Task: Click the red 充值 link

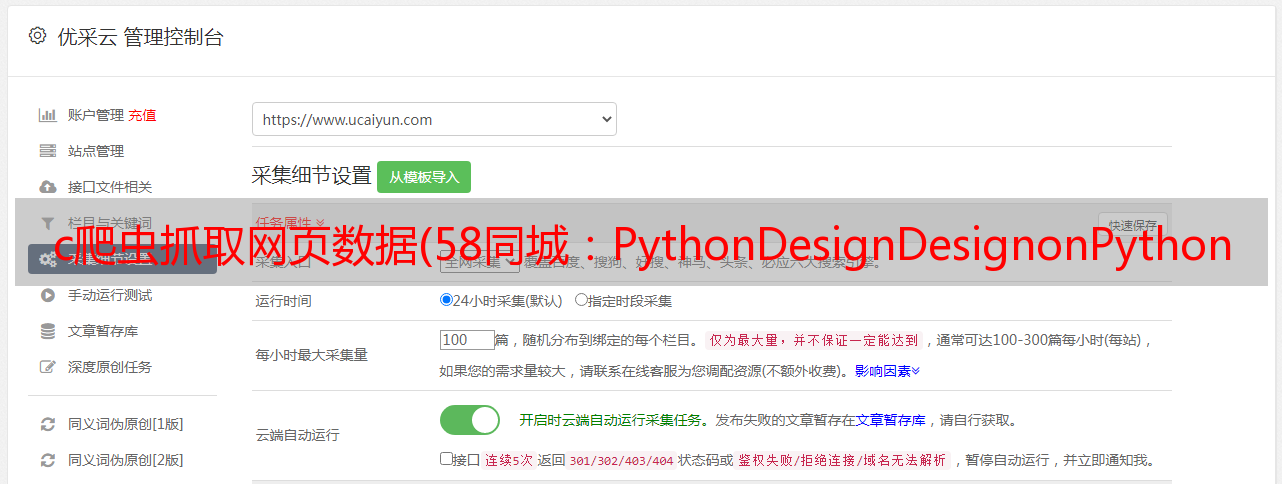Action: click(142, 115)
